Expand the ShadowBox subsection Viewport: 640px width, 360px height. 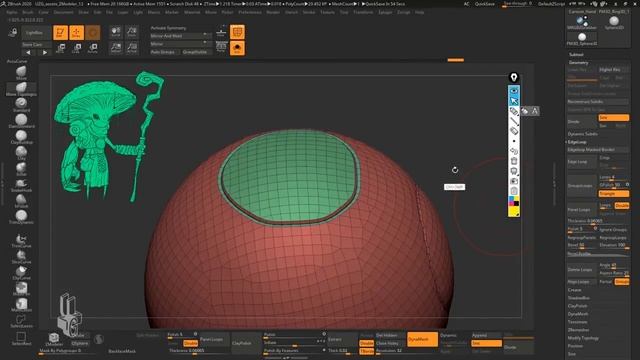pos(578,298)
